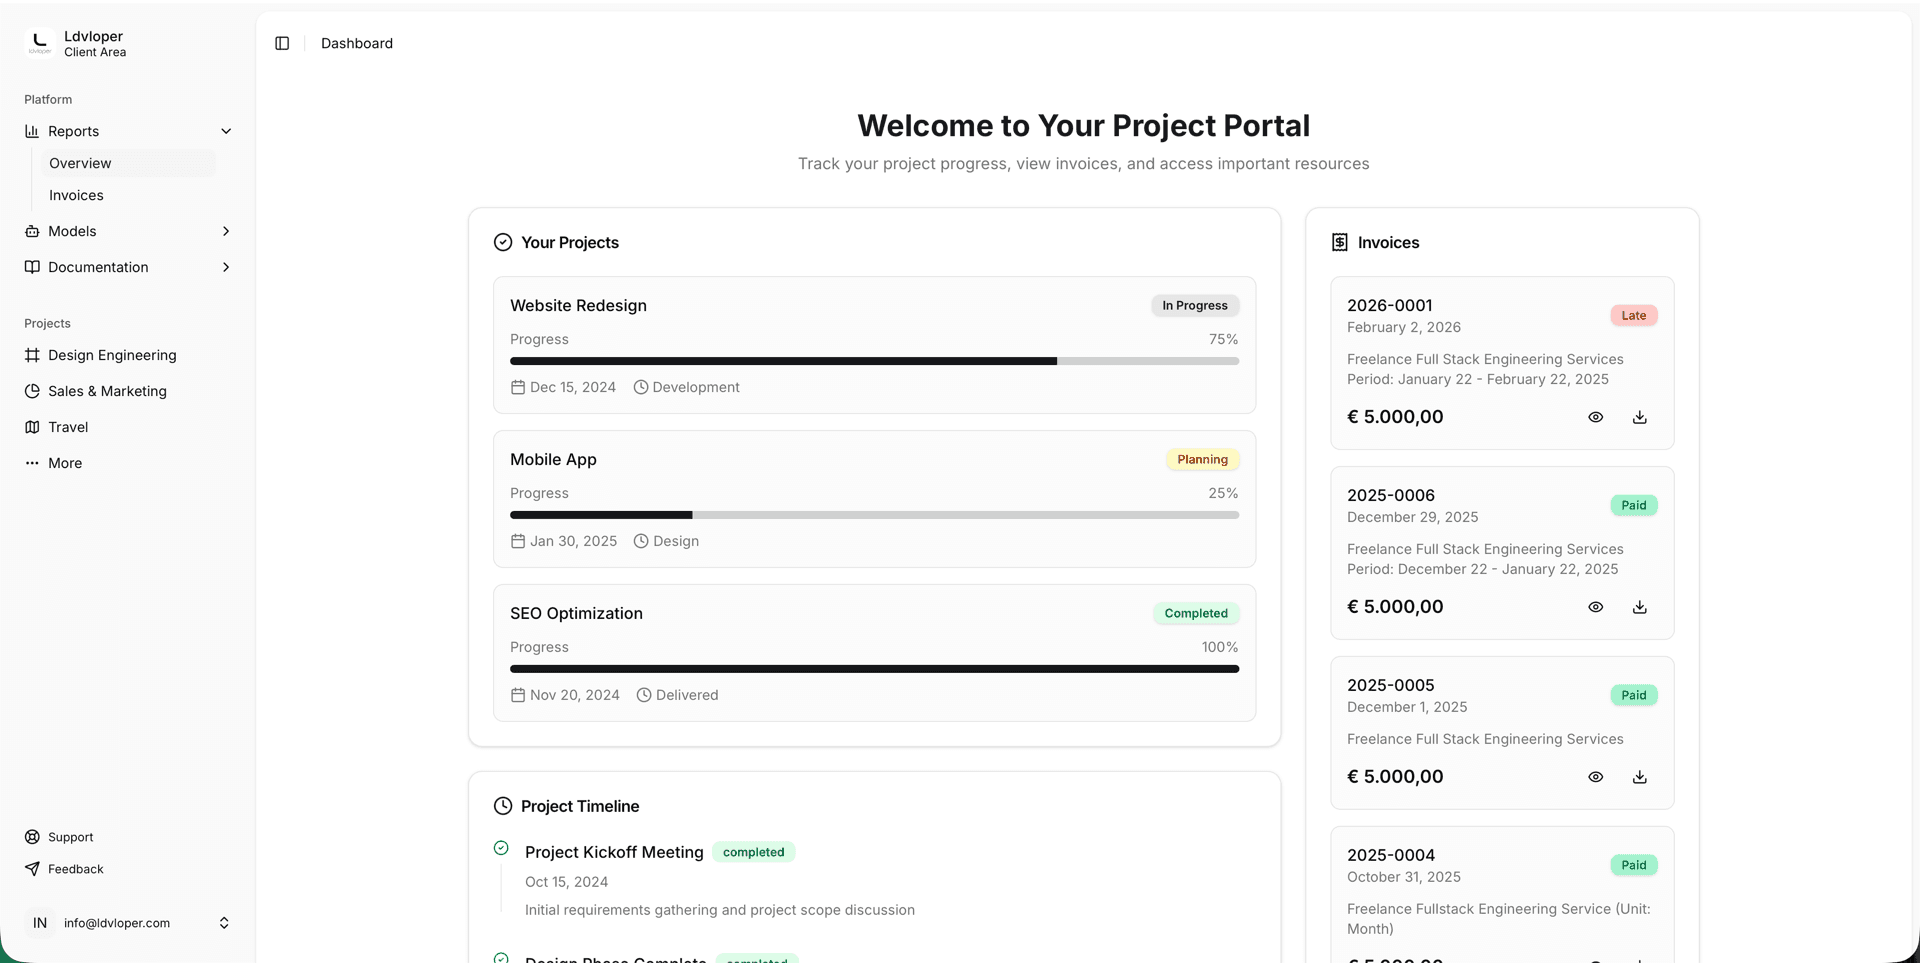Collapse the Reports section chevron
This screenshot has height=963, width=1920.
pos(226,131)
